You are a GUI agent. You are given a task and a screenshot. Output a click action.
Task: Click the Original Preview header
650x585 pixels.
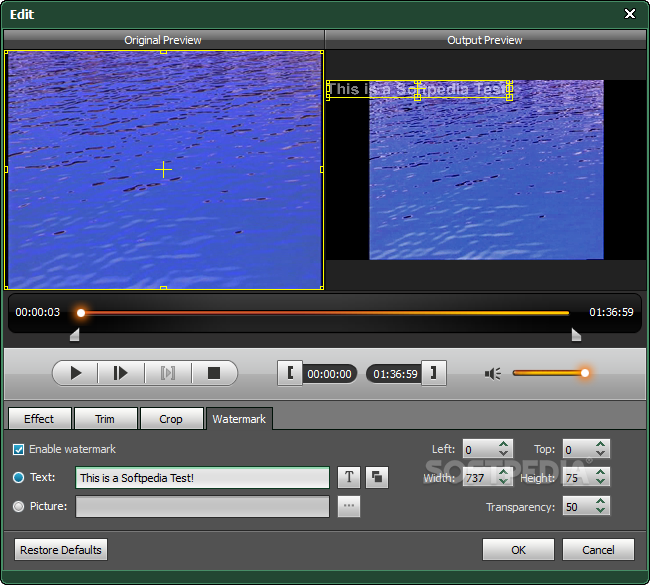point(163,40)
